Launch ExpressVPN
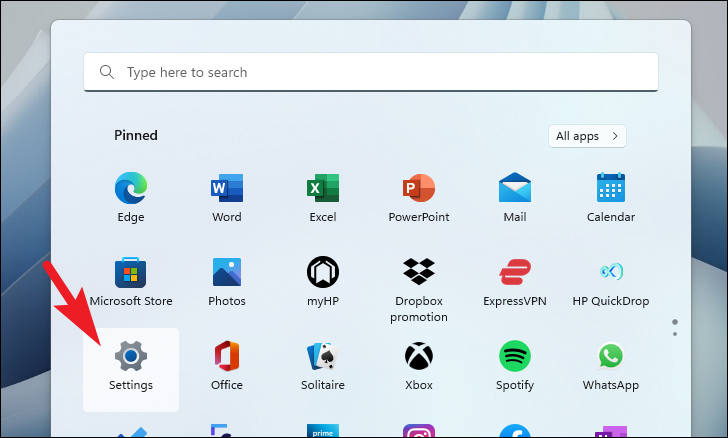728x438 pixels. (x=515, y=272)
